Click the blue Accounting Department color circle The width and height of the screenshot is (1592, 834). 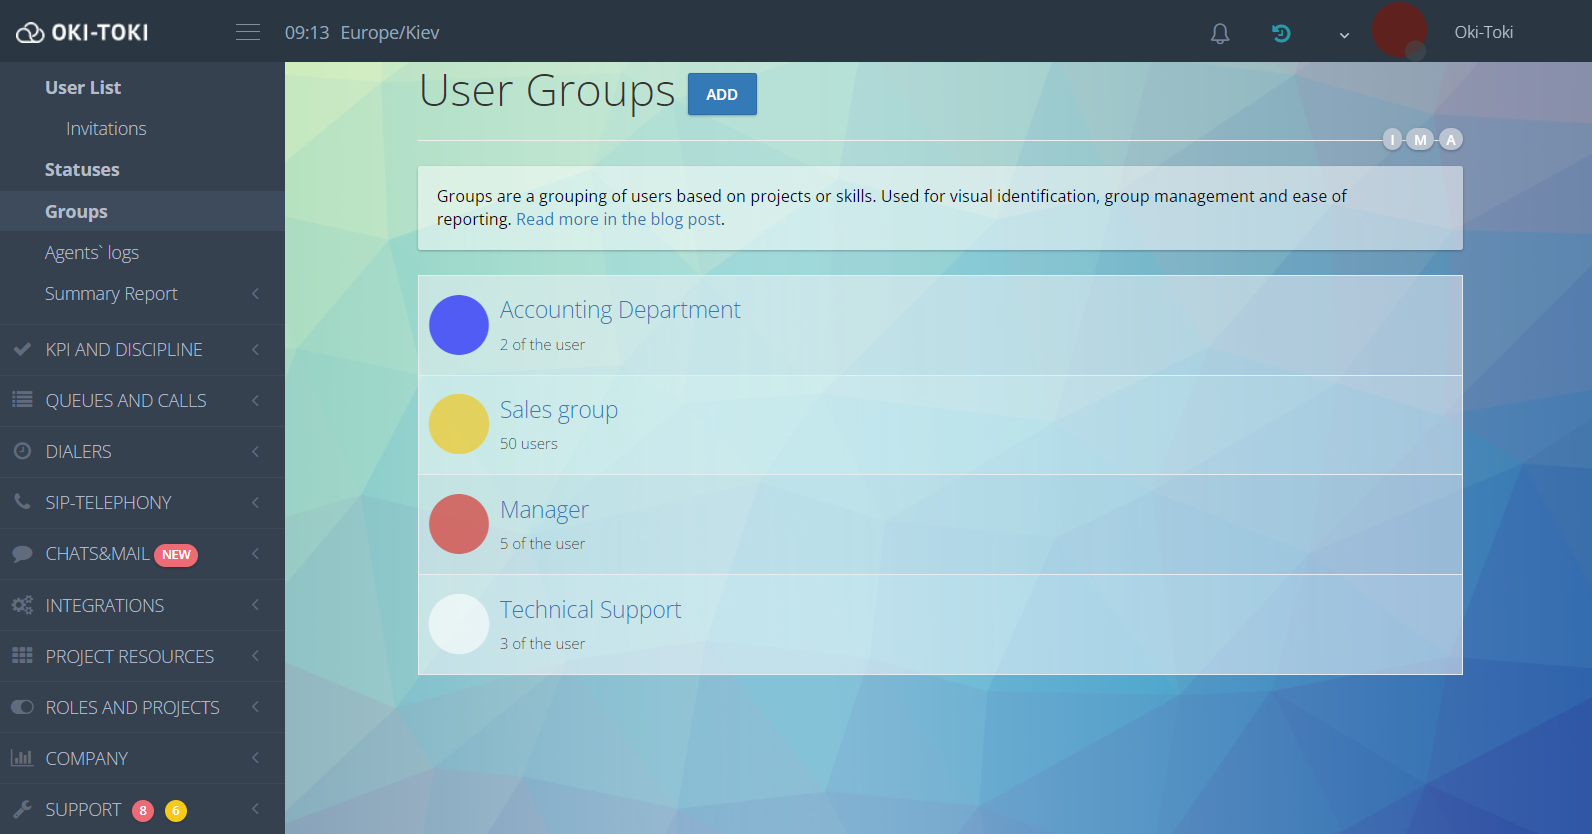459,325
